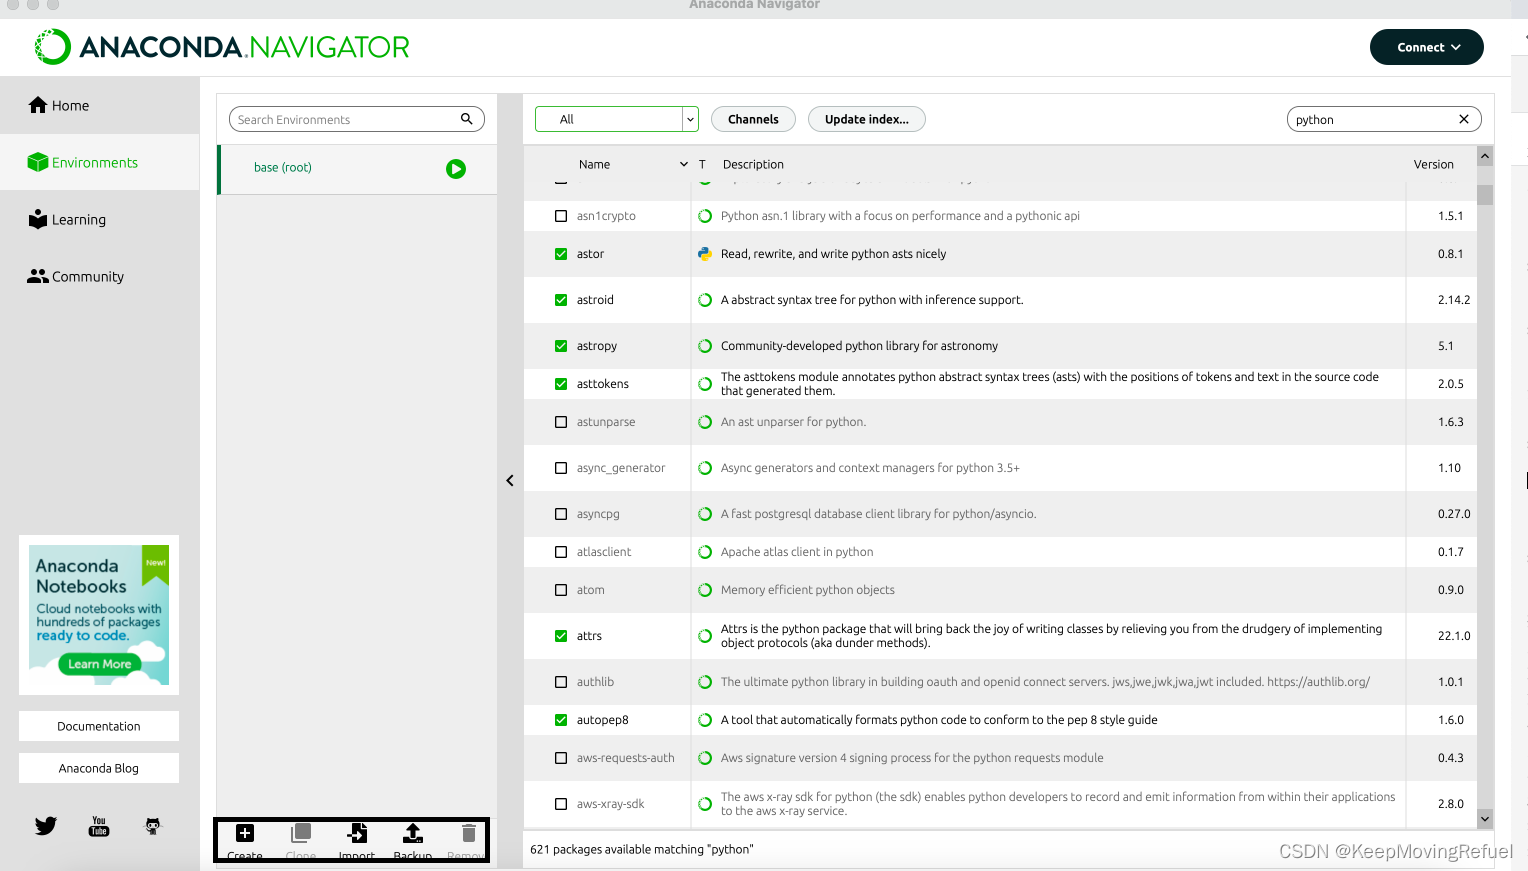The width and height of the screenshot is (1528, 871).
Task: Click the conda type icon on the asyncpg row
Action: [x=705, y=514]
